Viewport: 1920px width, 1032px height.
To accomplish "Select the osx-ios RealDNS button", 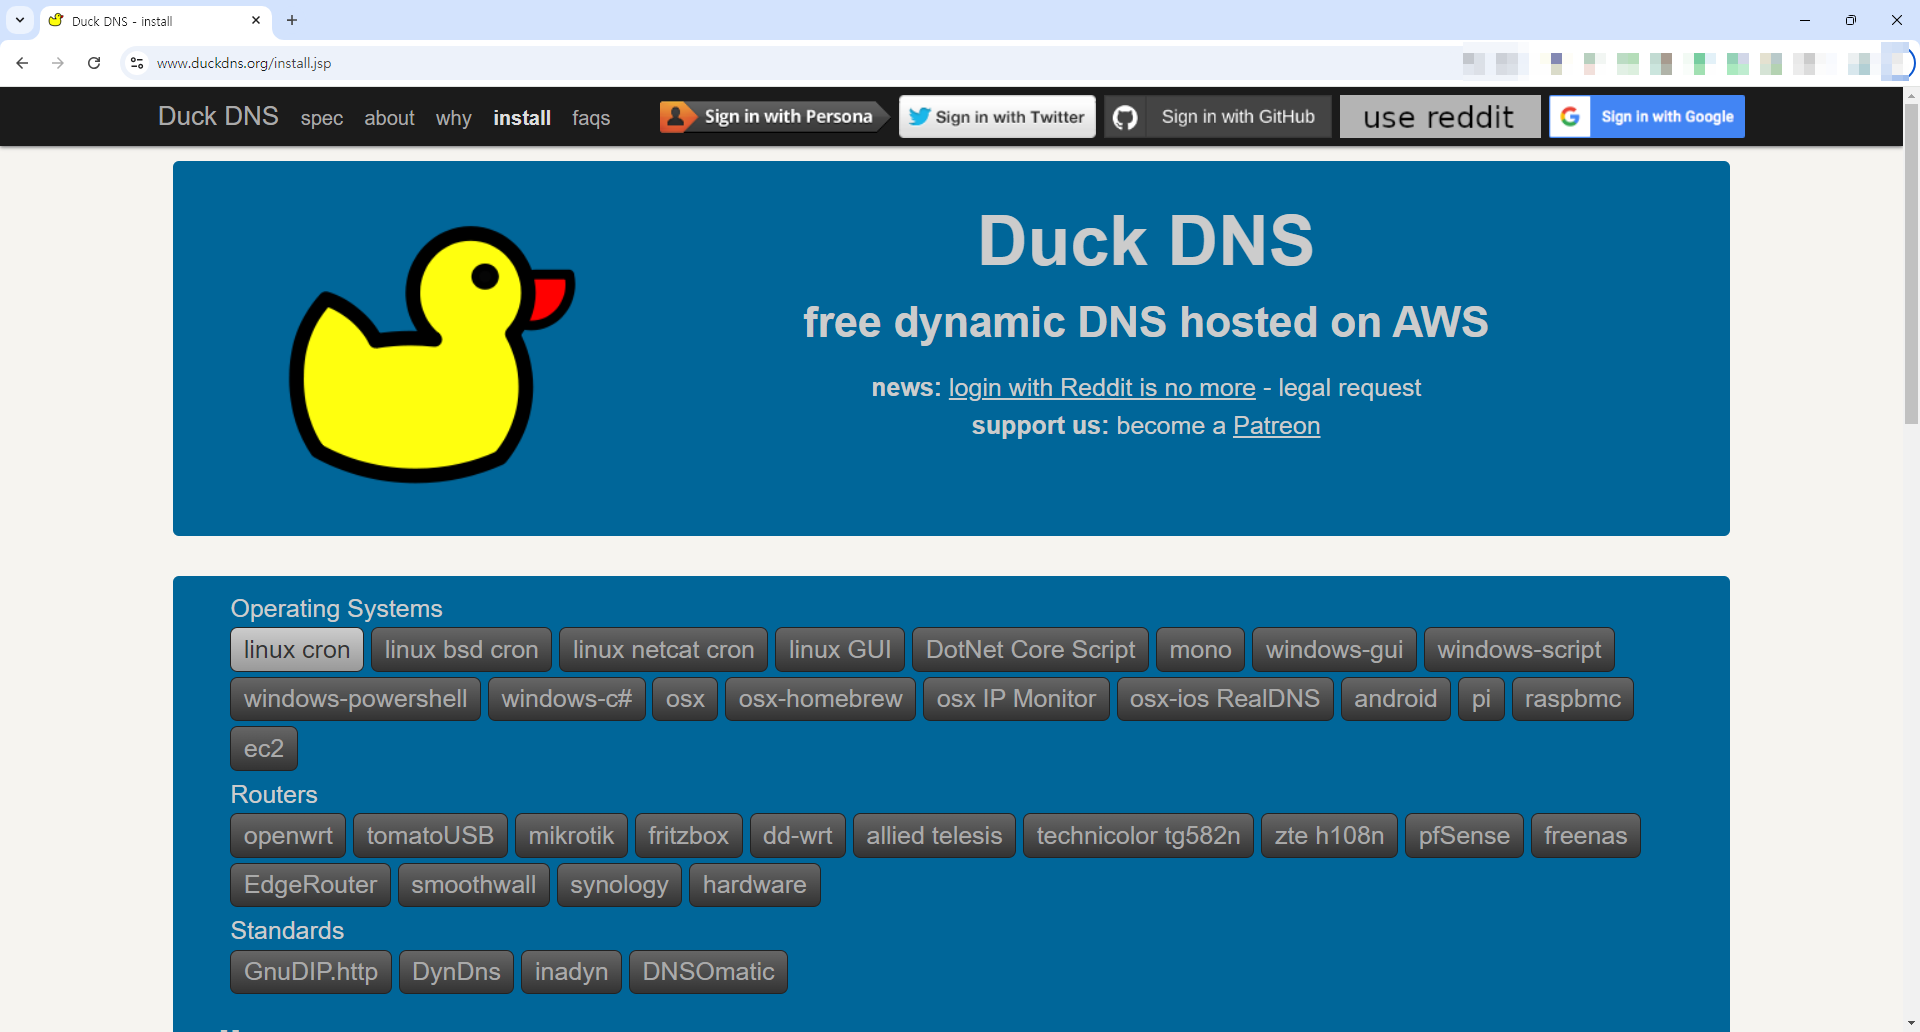I will [1224, 699].
